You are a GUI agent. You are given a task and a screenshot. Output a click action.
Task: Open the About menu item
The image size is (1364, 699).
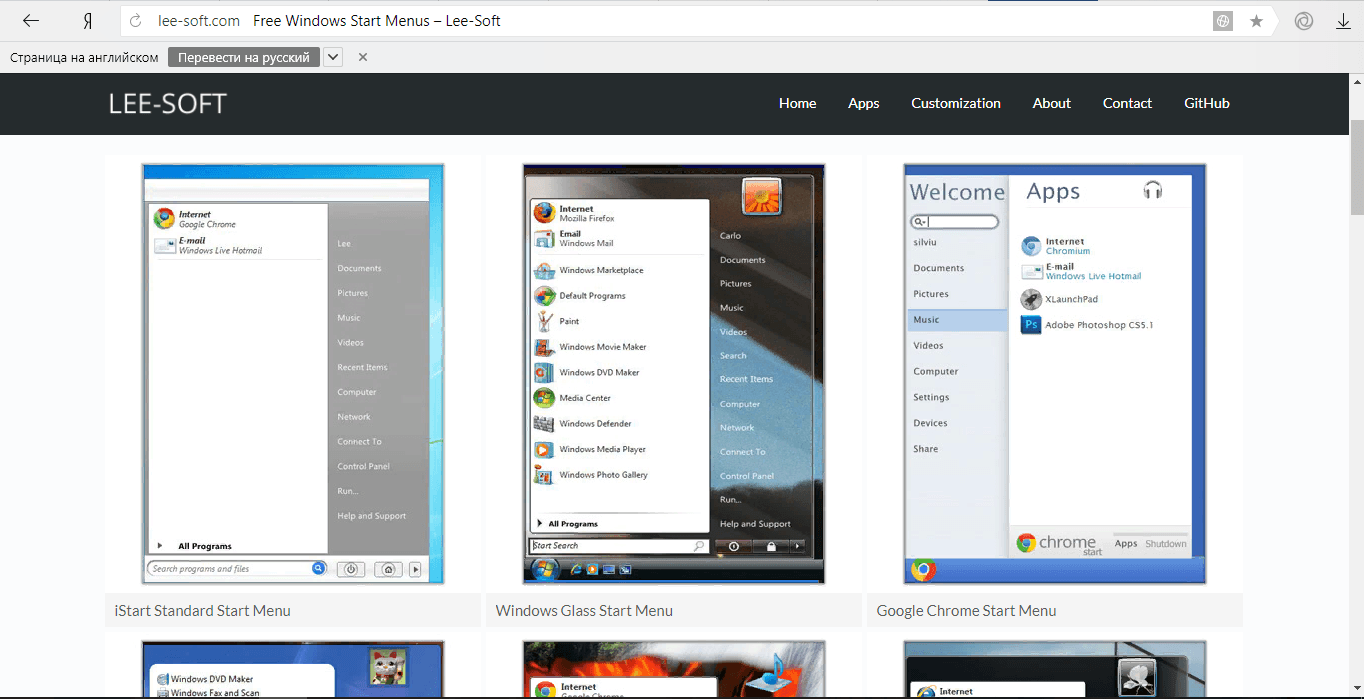point(1052,103)
